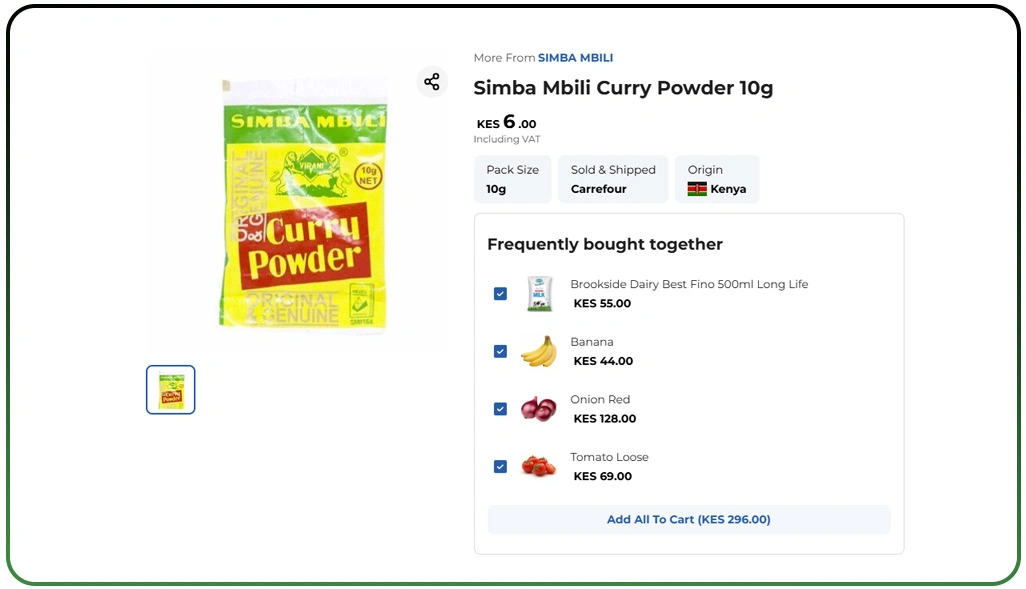The width and height of the screenshot is (1026, 589).
Task: Open the Banana product name link
Action: (x=592, y=342)
